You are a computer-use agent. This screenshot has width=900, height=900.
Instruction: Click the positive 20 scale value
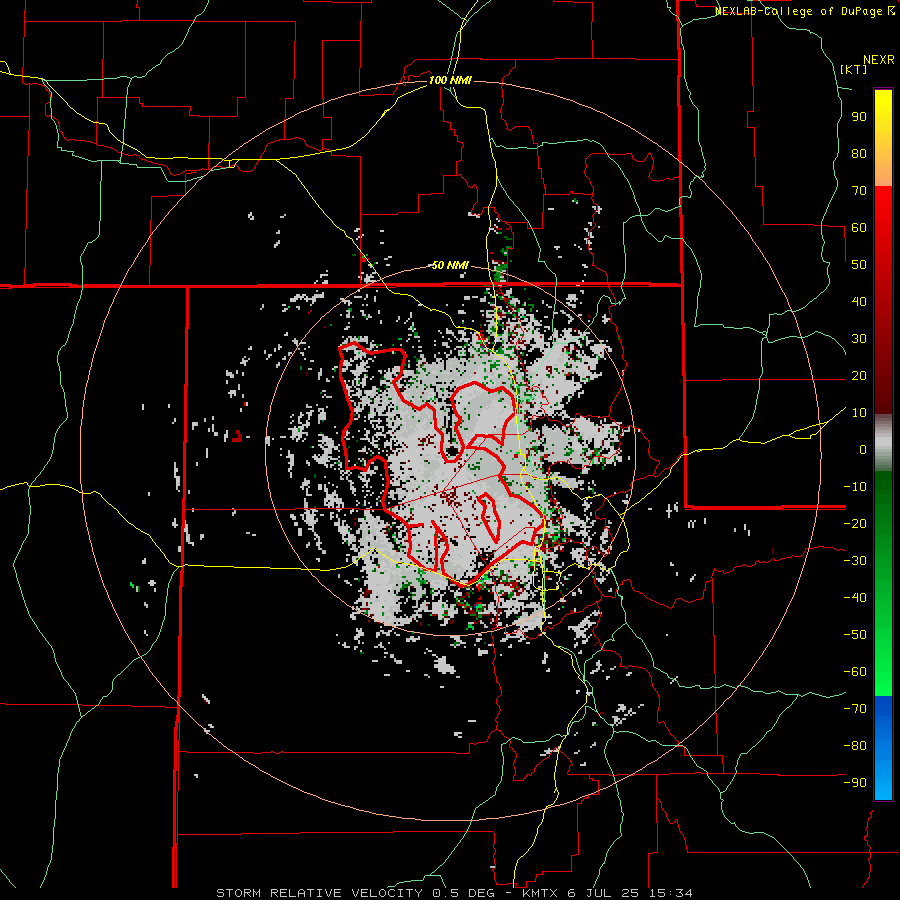[x=859, y=375]
